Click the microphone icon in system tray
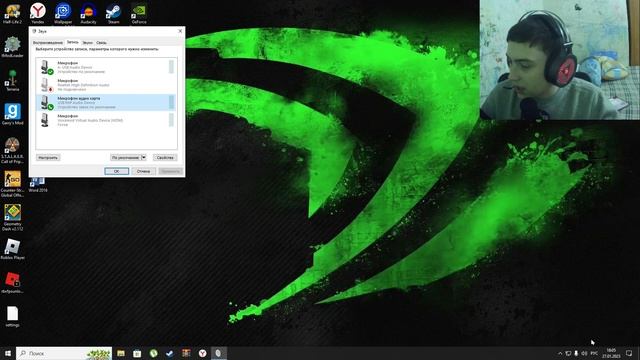Image resolution: width=640 pixels, height=360 pixels. coord(576,353)
